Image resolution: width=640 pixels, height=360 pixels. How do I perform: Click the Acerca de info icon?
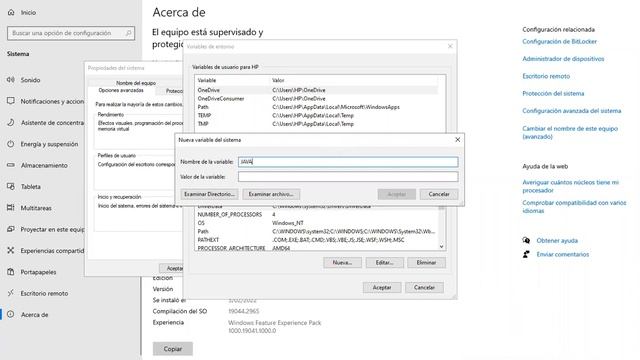[11, 314]
